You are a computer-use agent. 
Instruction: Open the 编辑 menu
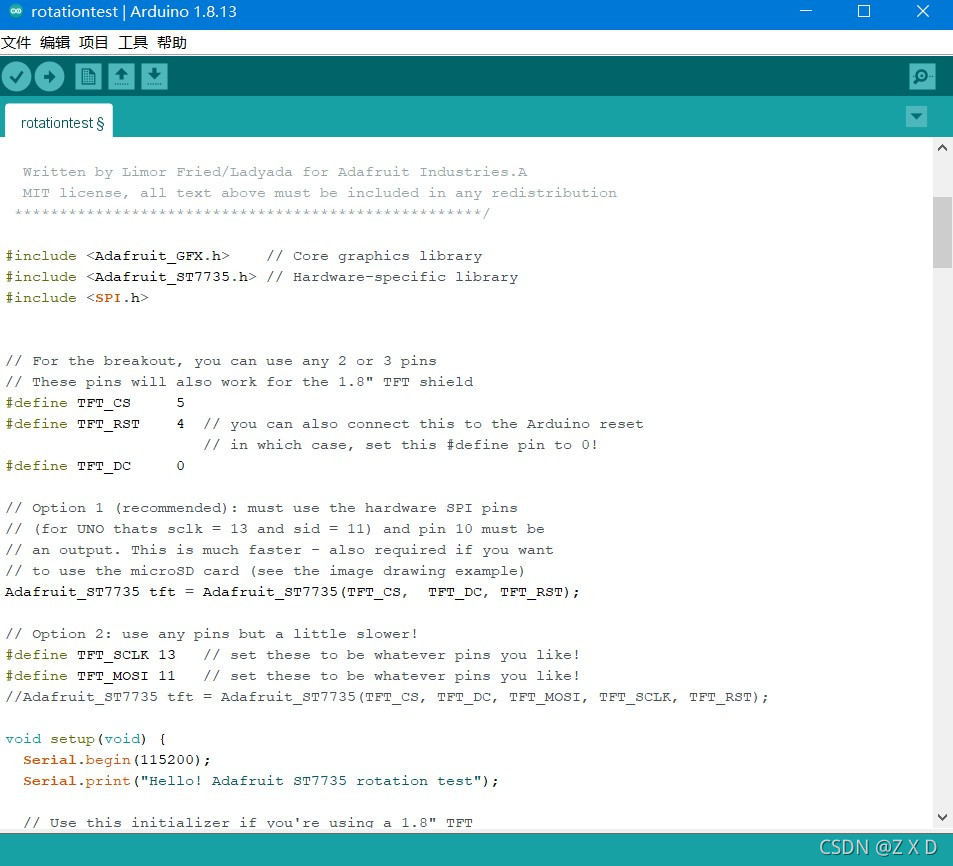pyautogui.click(x=55, y=43)
